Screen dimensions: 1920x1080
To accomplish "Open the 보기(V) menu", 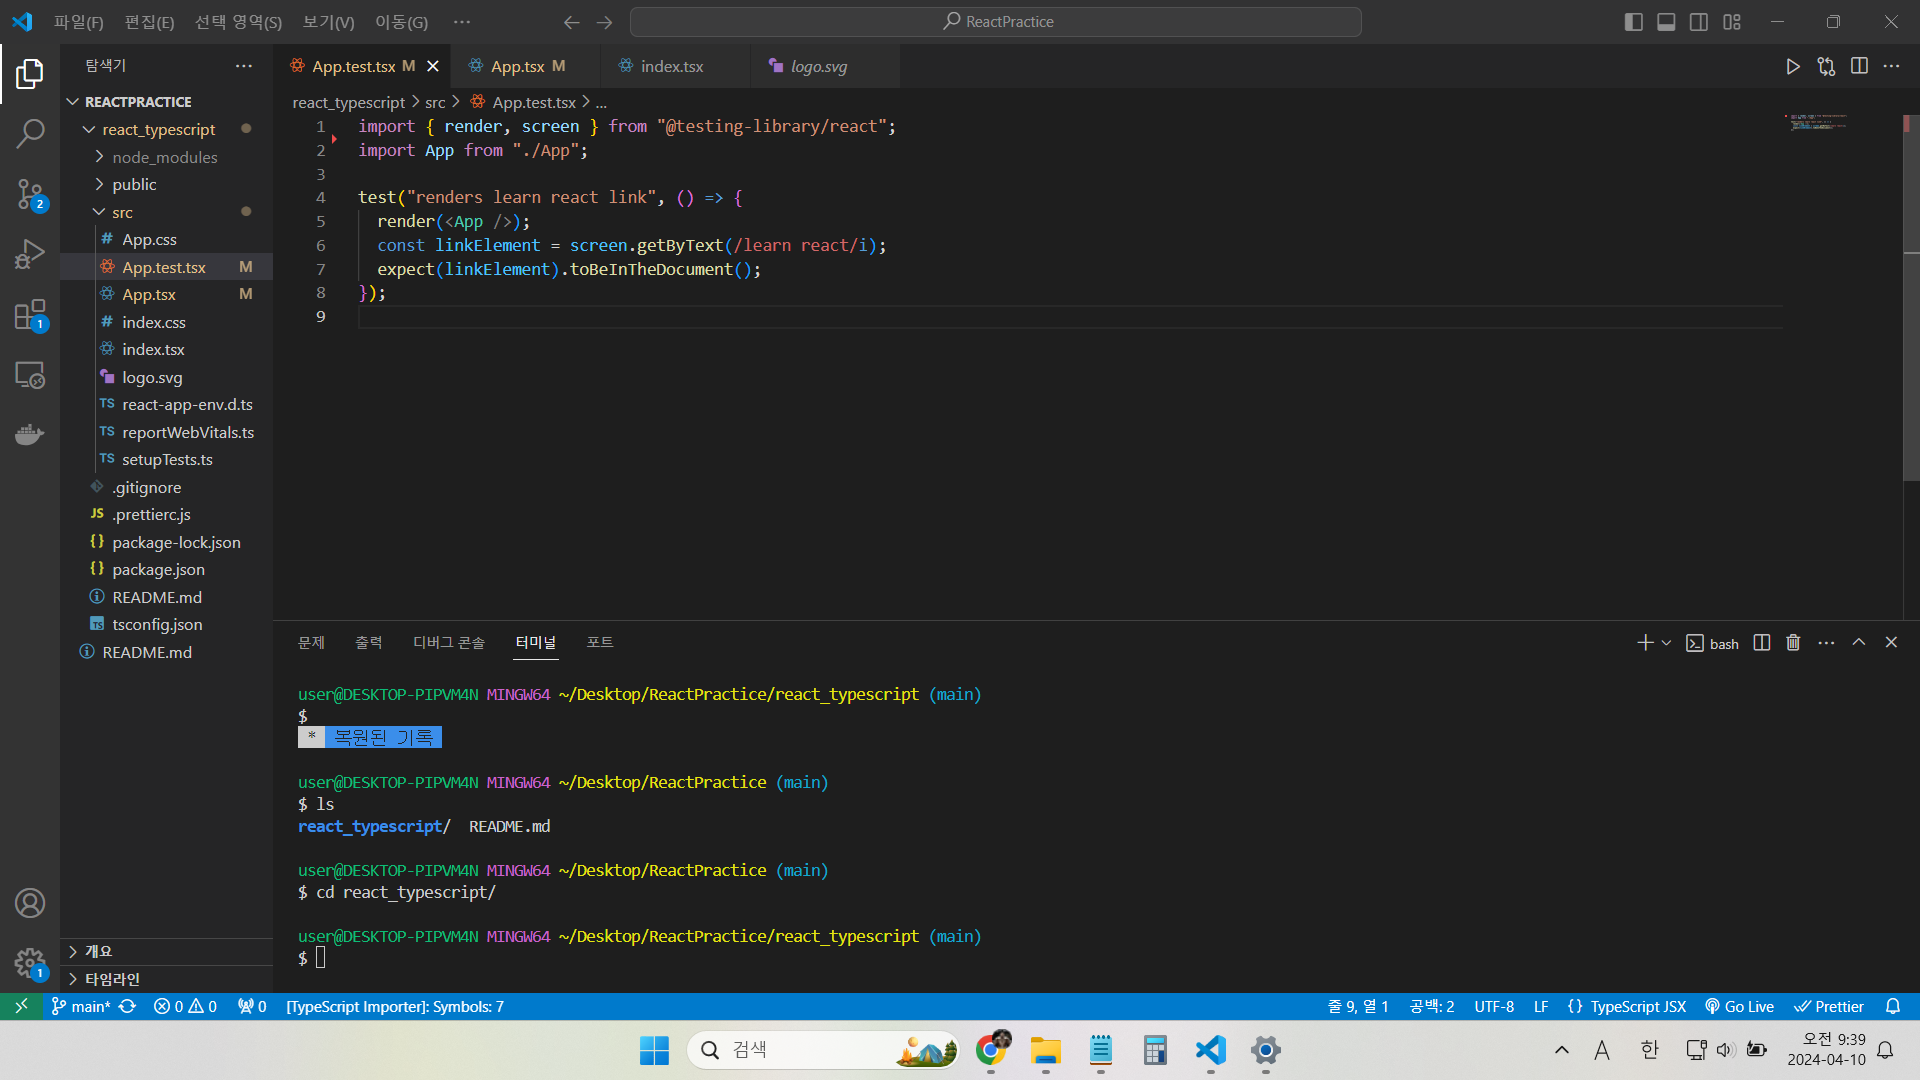I will coord(328,22).
